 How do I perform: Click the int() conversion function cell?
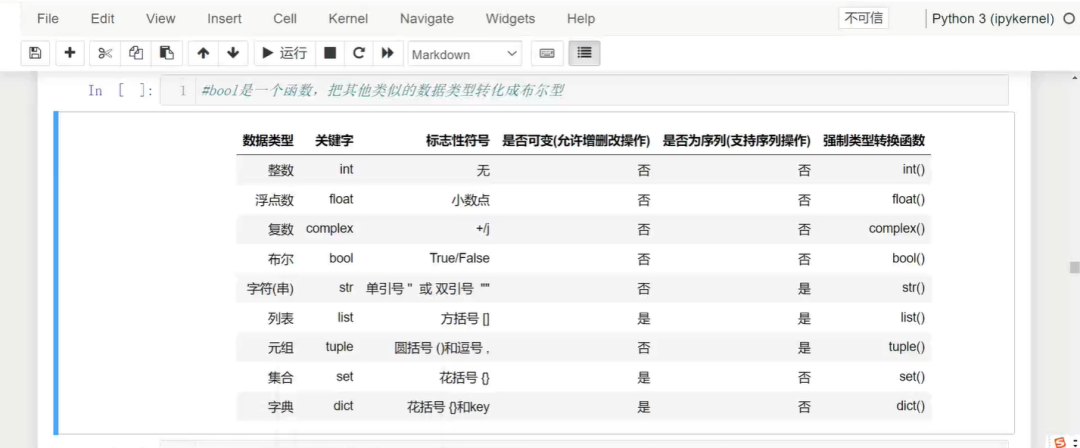[x=913, y=170]
